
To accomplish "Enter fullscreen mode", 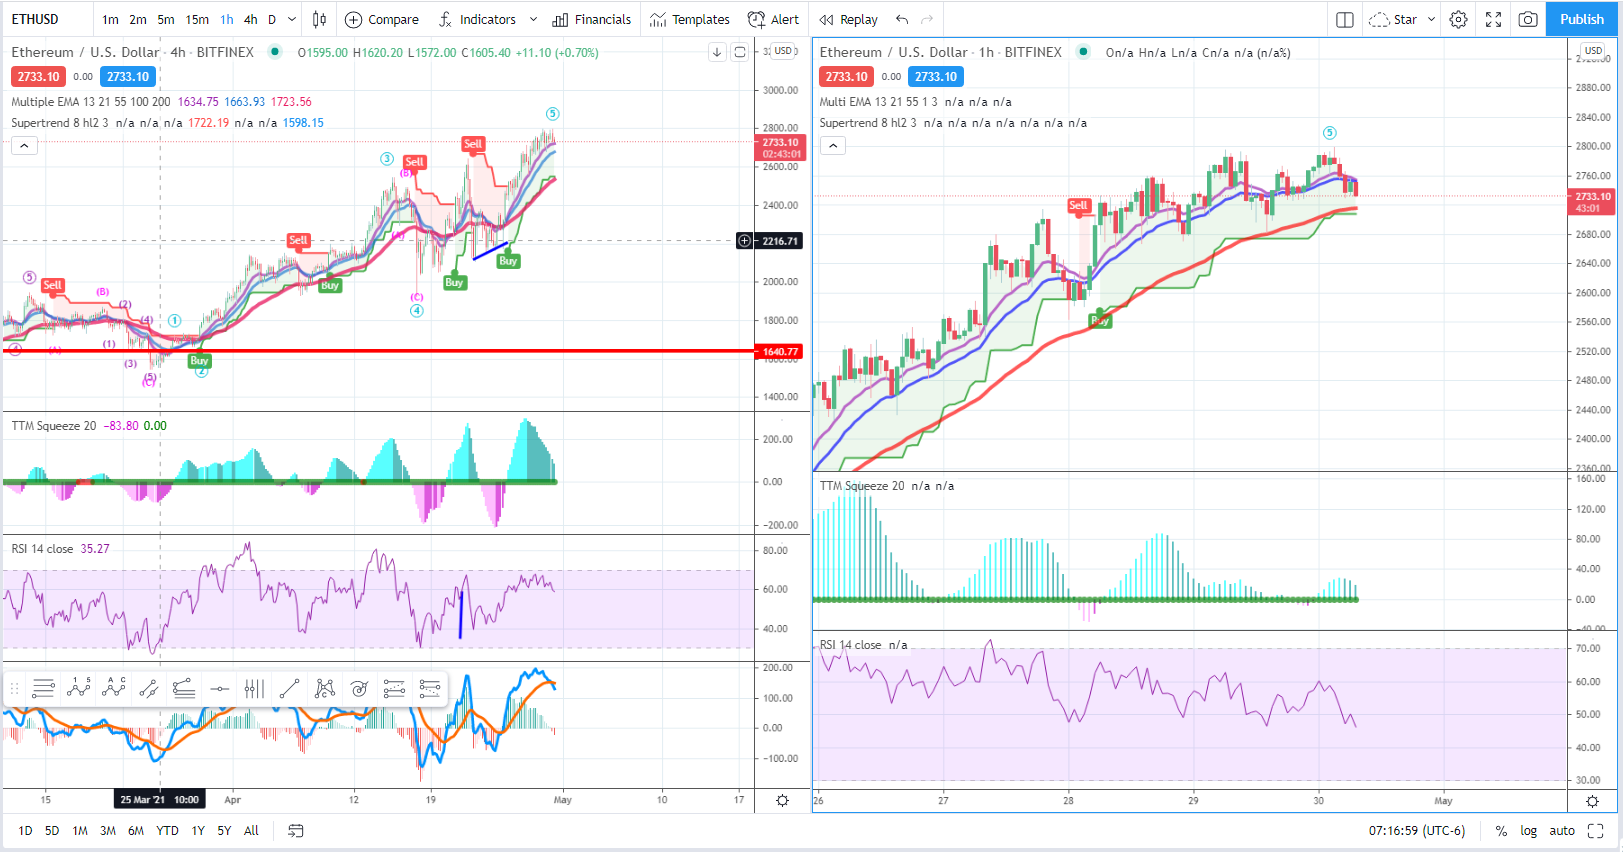I will [1493, 19].
